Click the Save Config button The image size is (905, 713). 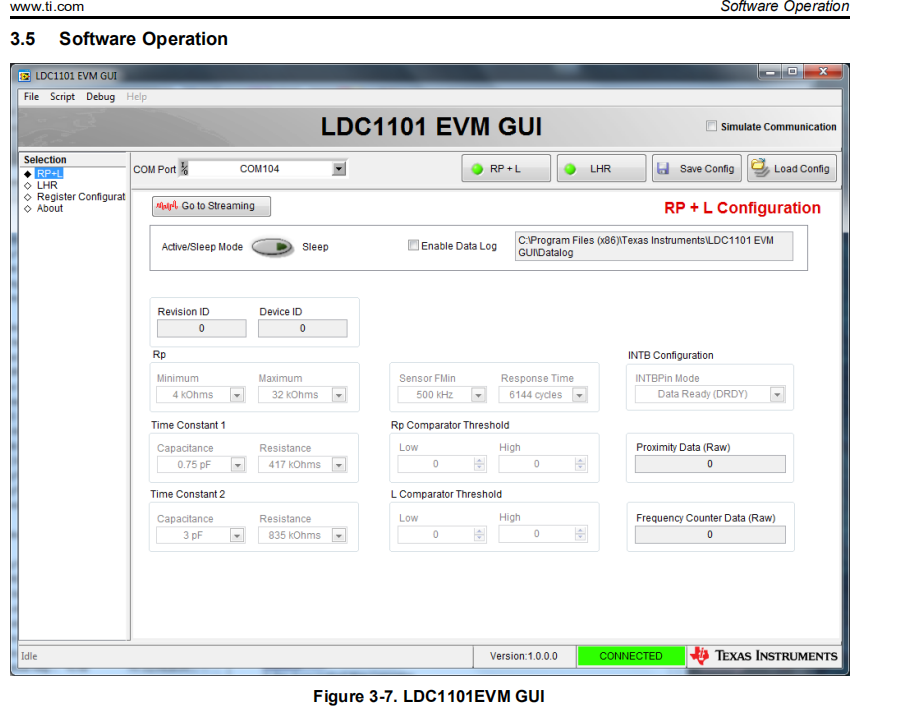(x=696, y=169)
